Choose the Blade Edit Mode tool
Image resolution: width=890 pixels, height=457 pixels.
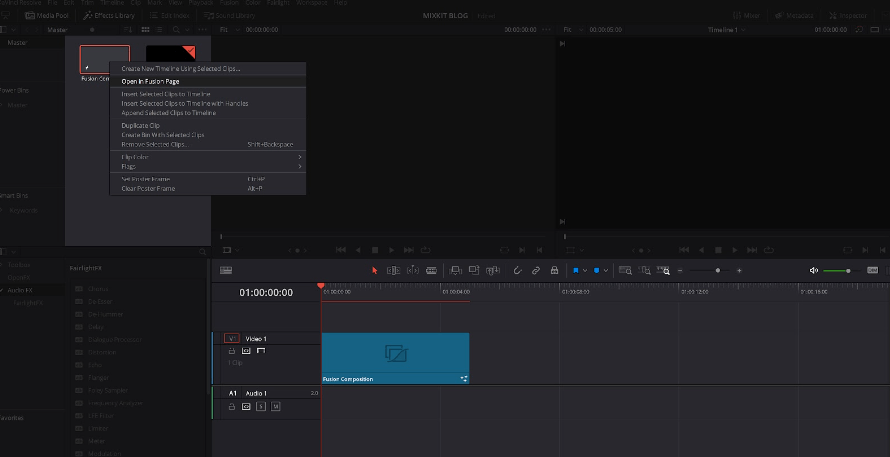point(431,270)
